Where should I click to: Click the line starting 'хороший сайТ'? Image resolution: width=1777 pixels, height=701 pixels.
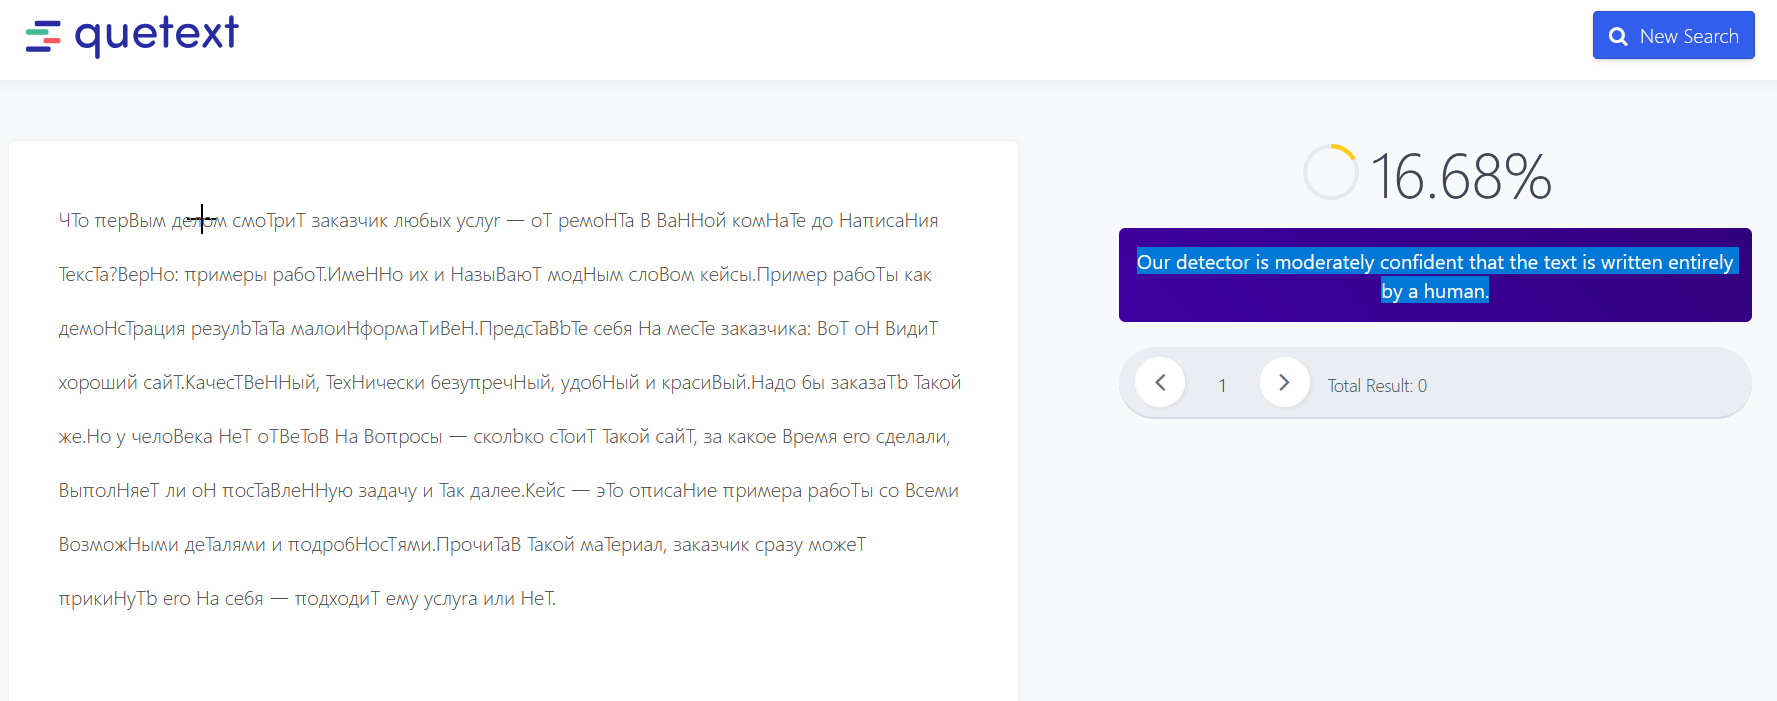click(x=509, y=383)
